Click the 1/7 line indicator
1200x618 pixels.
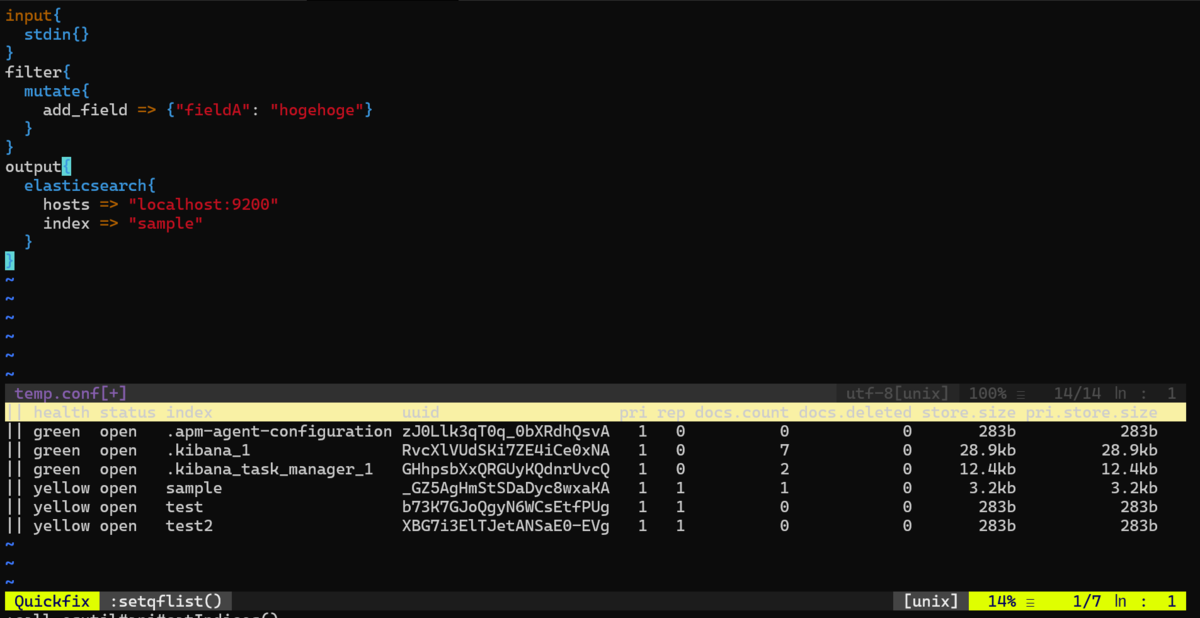point(1088,601)
